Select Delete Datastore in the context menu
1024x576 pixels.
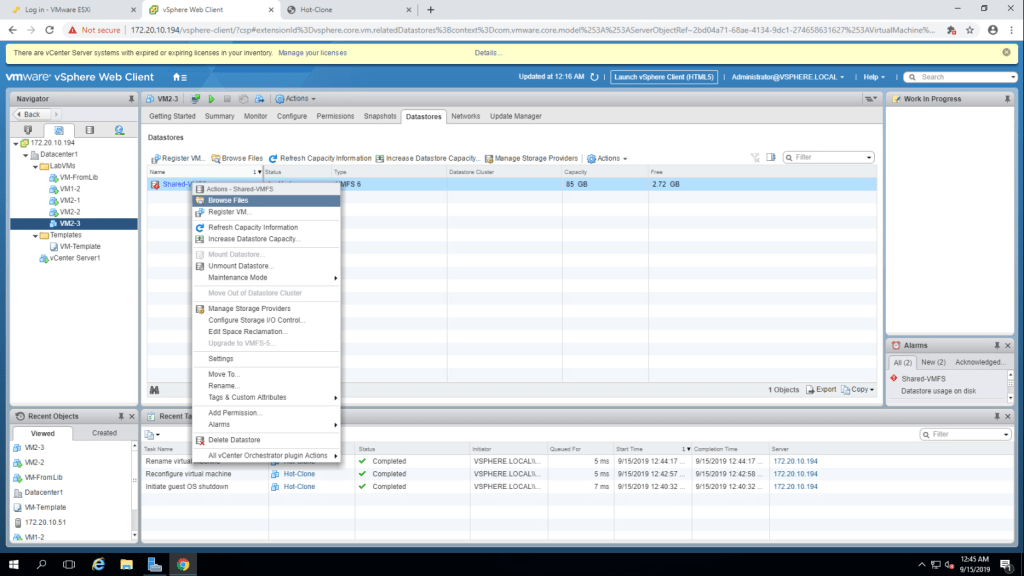pos(234,440)
